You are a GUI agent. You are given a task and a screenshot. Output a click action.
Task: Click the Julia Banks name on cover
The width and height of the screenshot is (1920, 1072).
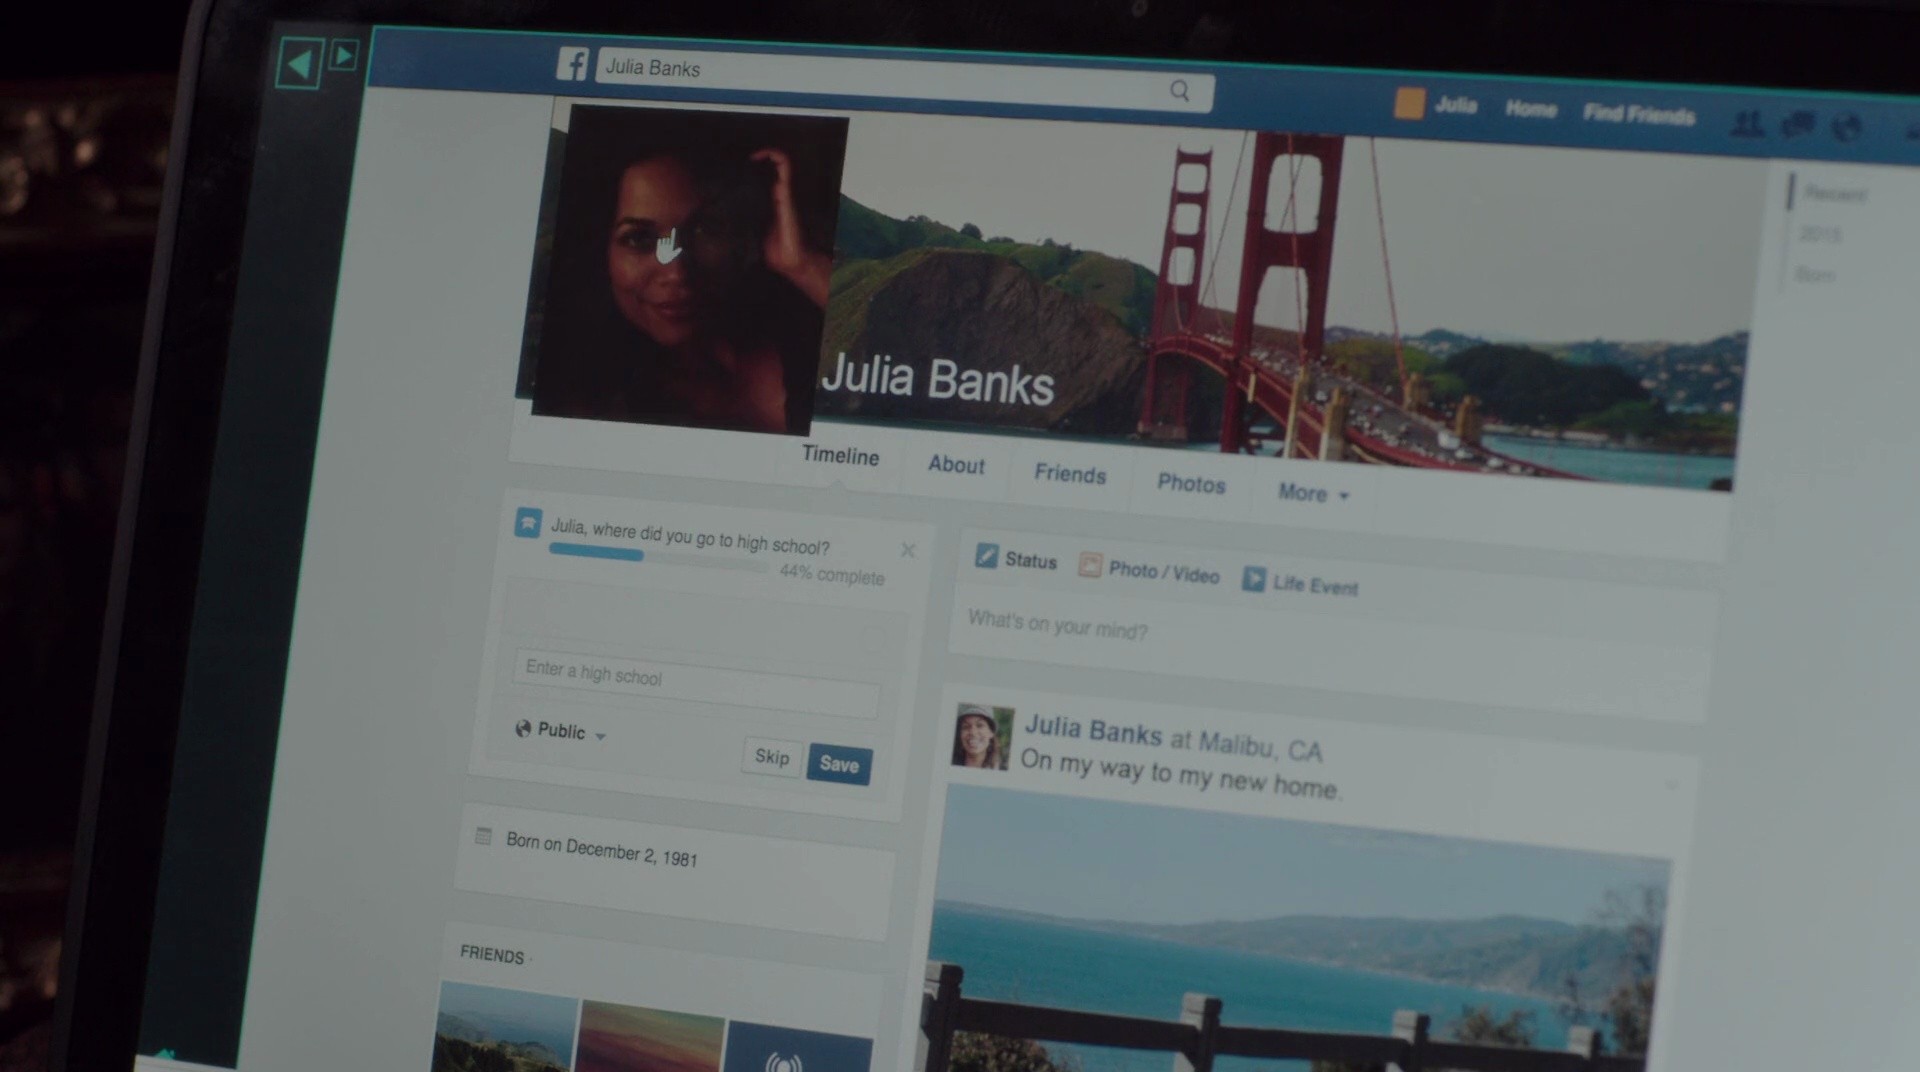point(938,381)
